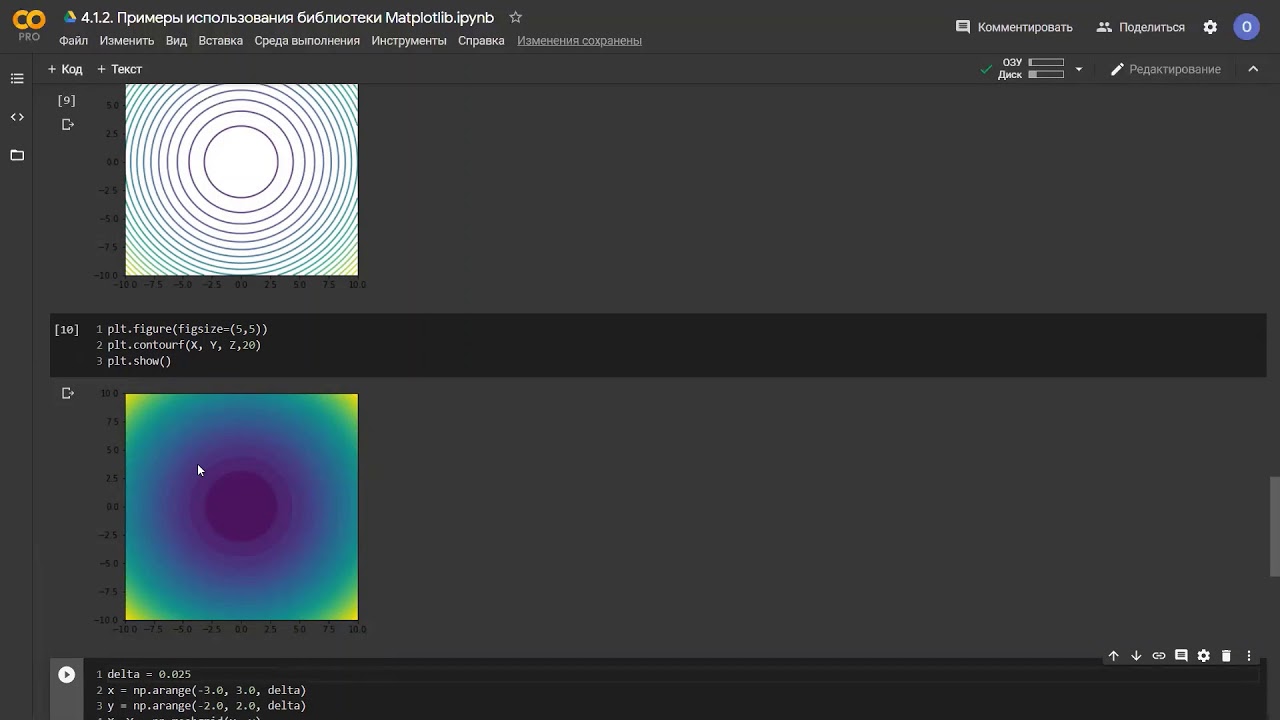Clear output icon of cell 10
This screenshot has height=720, width=1280.
[67, 393]
